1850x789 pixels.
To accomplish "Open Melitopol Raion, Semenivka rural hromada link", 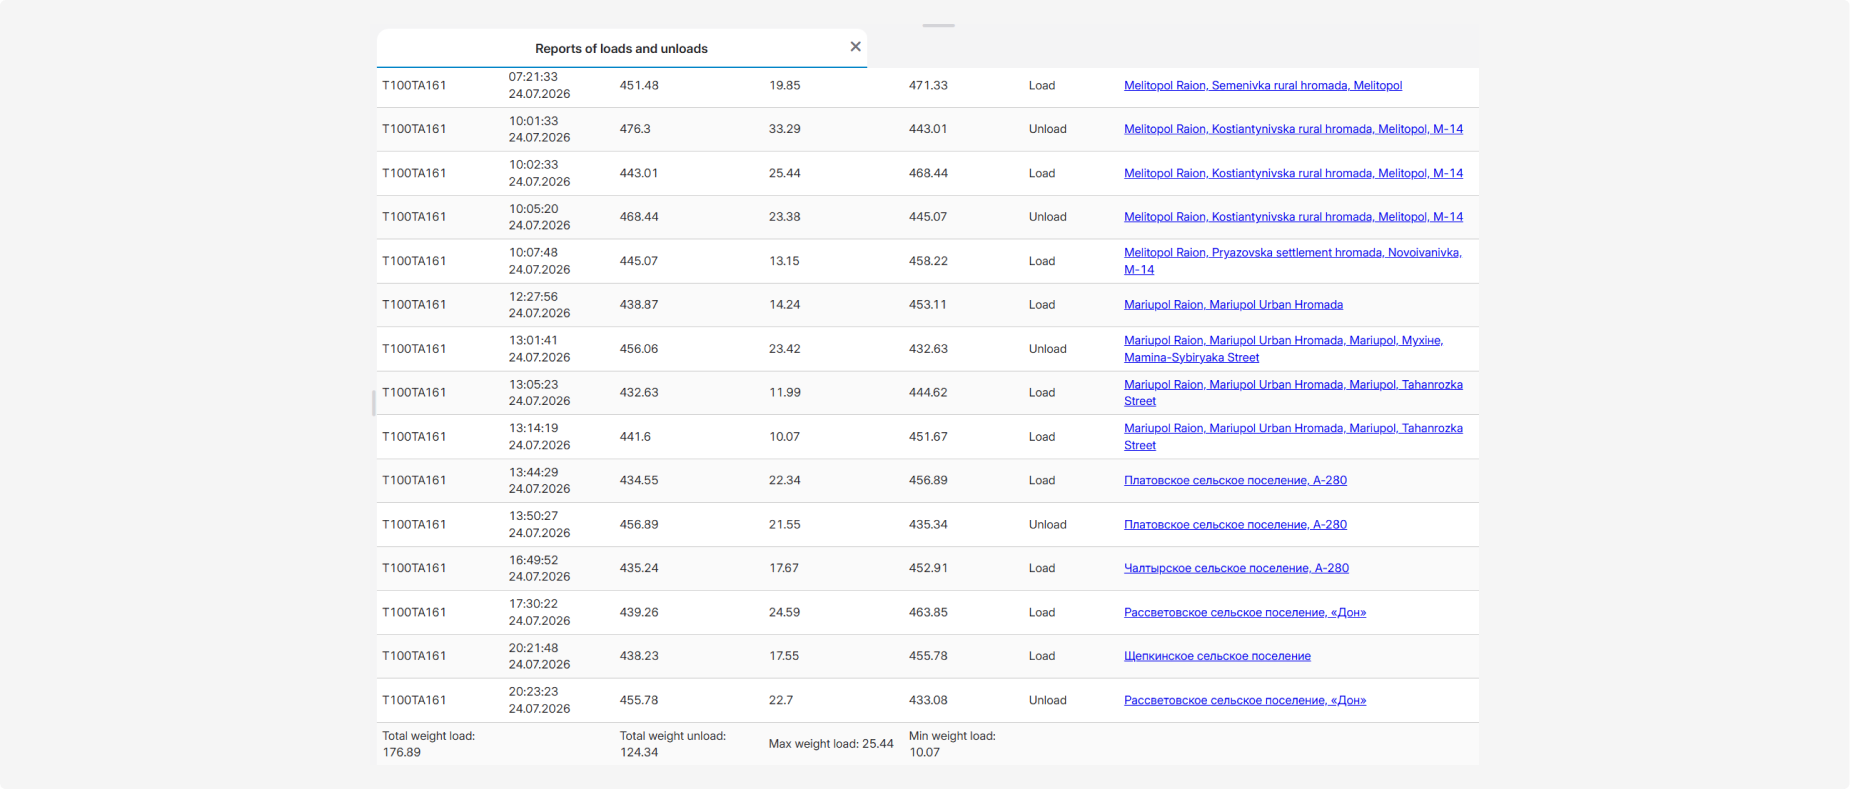I will tap(1263, 85).
